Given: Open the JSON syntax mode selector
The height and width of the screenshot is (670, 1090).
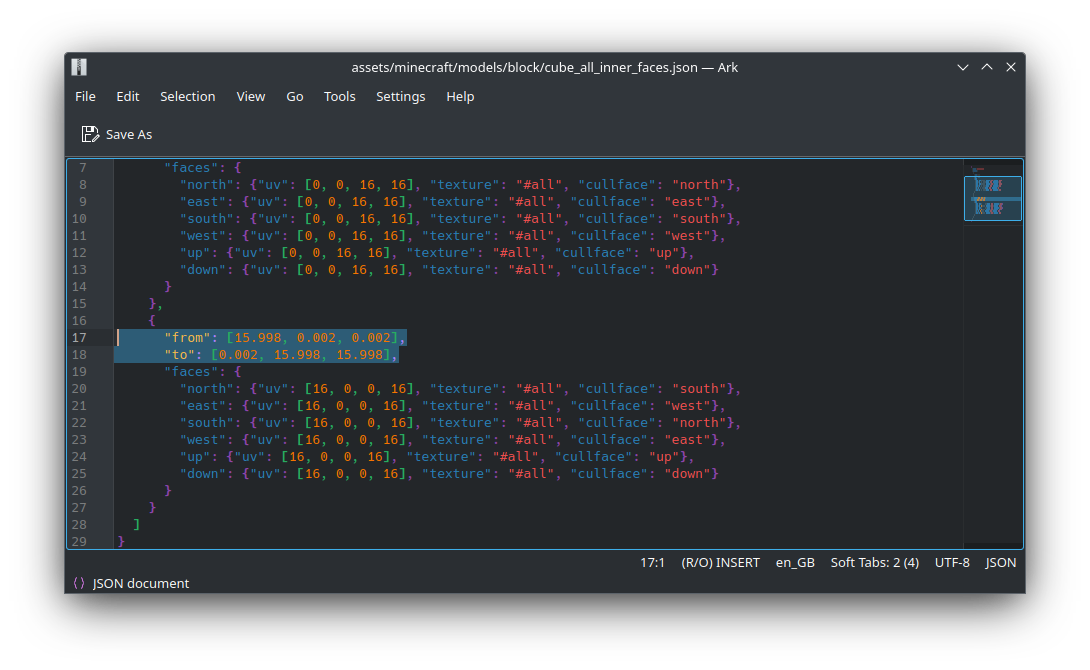Looking at the screenshot, I should 1000,562.
